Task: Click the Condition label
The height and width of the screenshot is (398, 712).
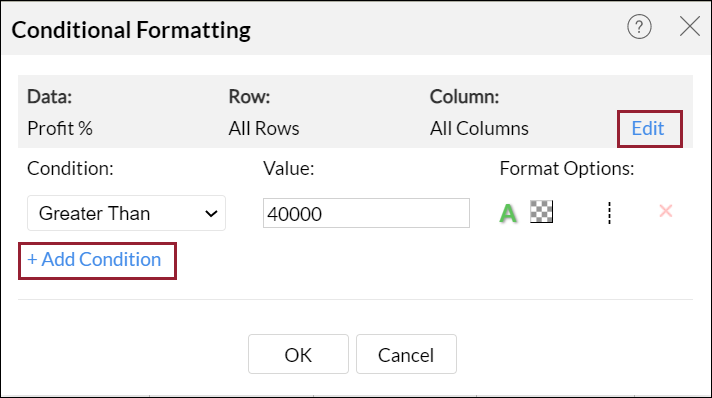Action: point(70,169)
